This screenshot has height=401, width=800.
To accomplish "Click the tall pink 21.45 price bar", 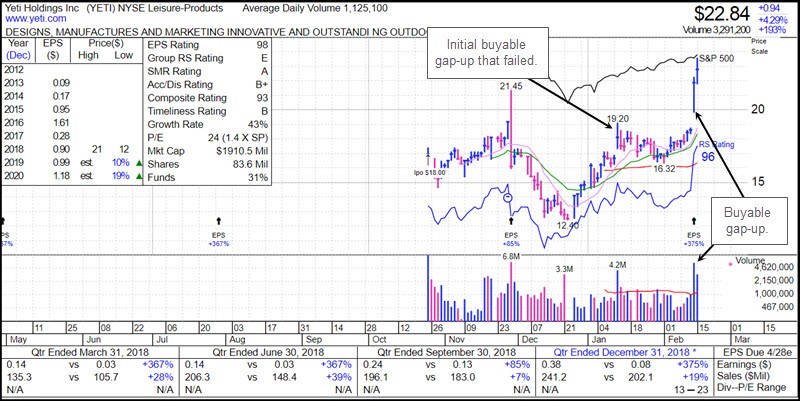I will click(511, 130).
